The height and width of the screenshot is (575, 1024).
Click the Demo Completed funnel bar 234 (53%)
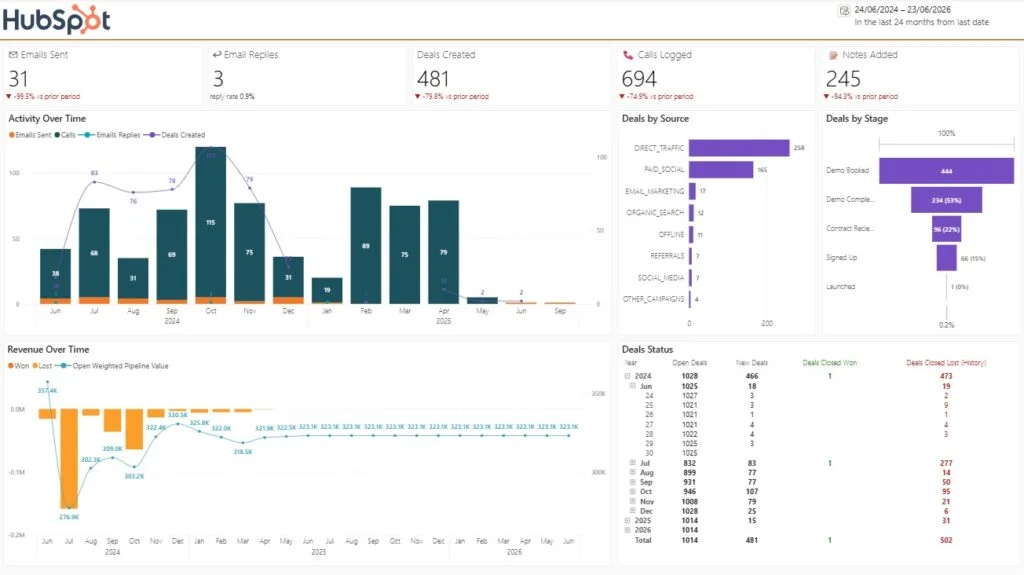[x=946, y=200]
